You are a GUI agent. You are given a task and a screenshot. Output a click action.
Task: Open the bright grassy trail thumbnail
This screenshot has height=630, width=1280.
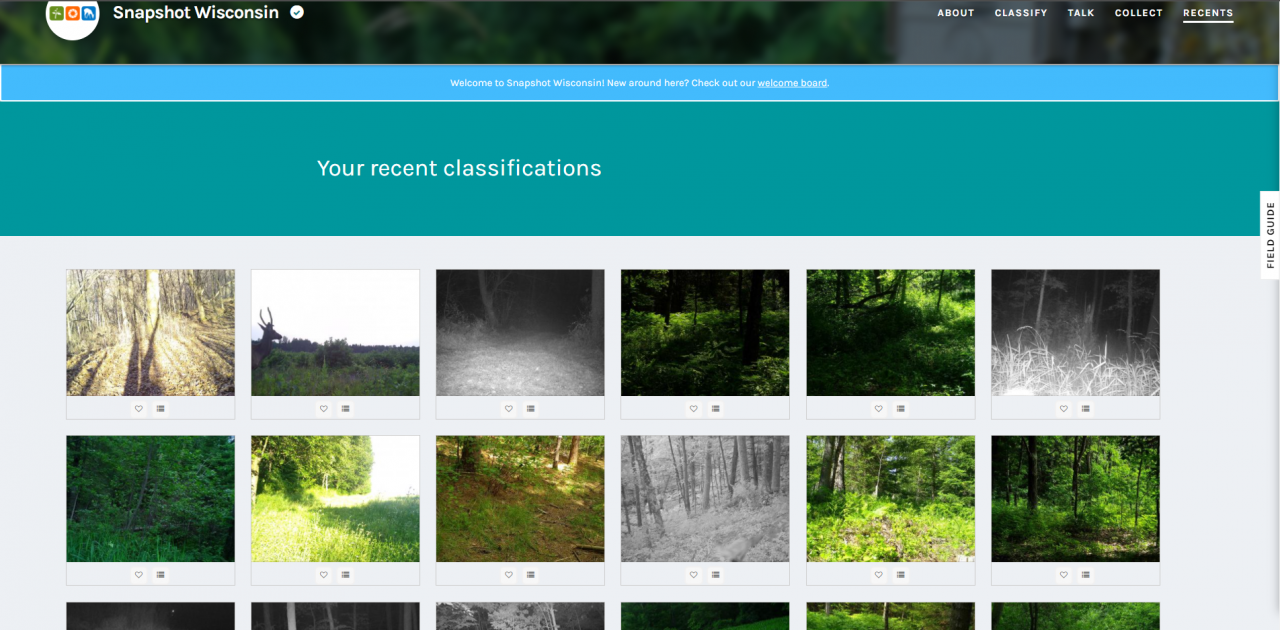tap(336, 499)
